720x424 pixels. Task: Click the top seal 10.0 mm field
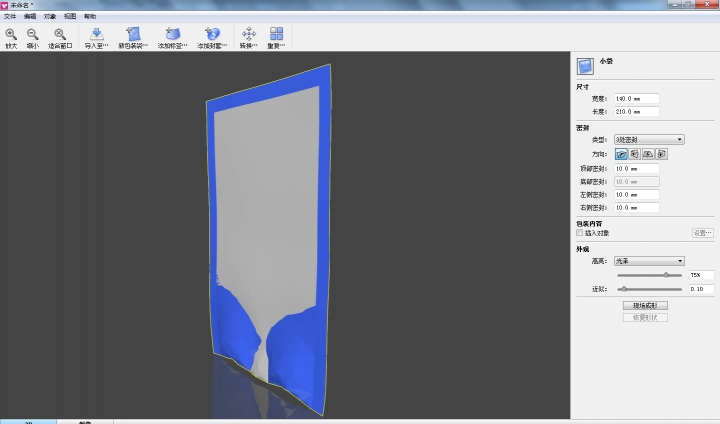[x=636, y=169]
